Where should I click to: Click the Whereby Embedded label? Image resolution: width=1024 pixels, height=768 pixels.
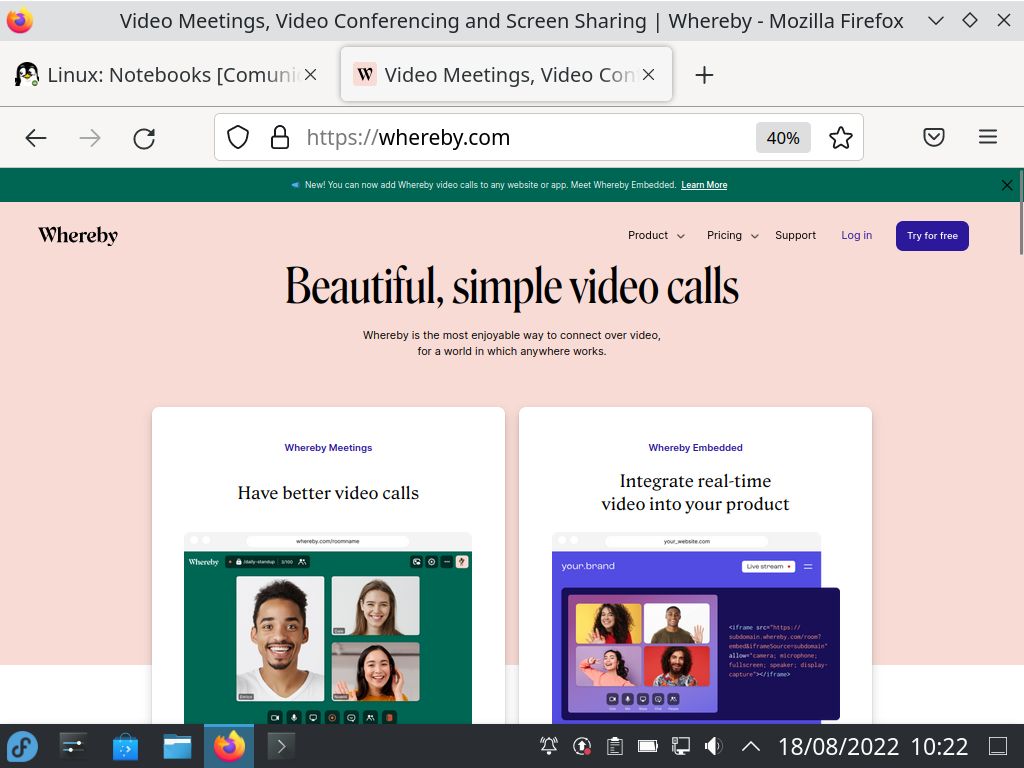coord(696,448)
